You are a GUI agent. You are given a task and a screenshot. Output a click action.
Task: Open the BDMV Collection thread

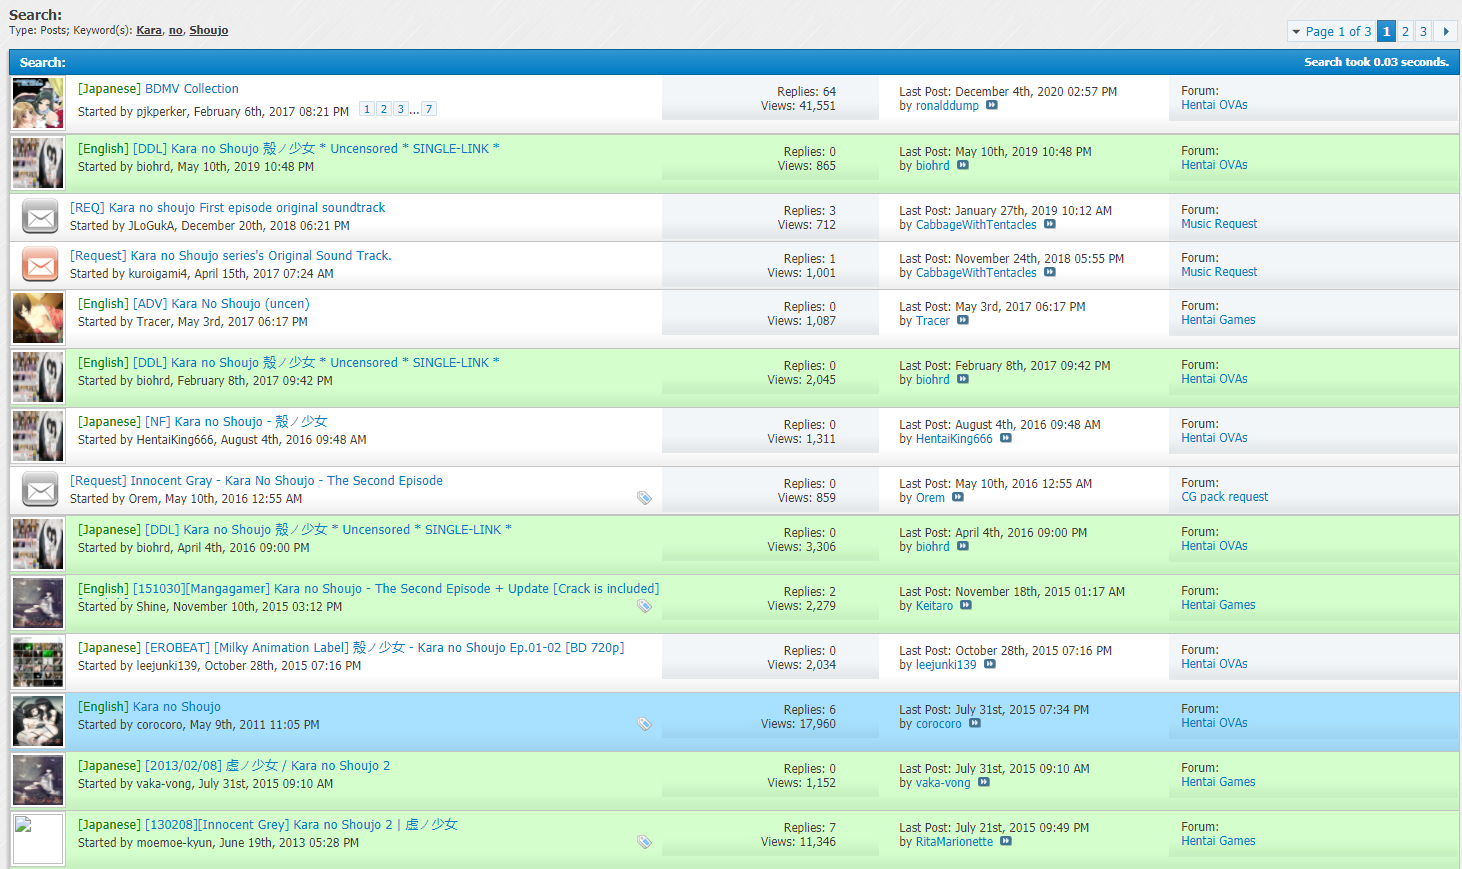[x=192, y=89]
